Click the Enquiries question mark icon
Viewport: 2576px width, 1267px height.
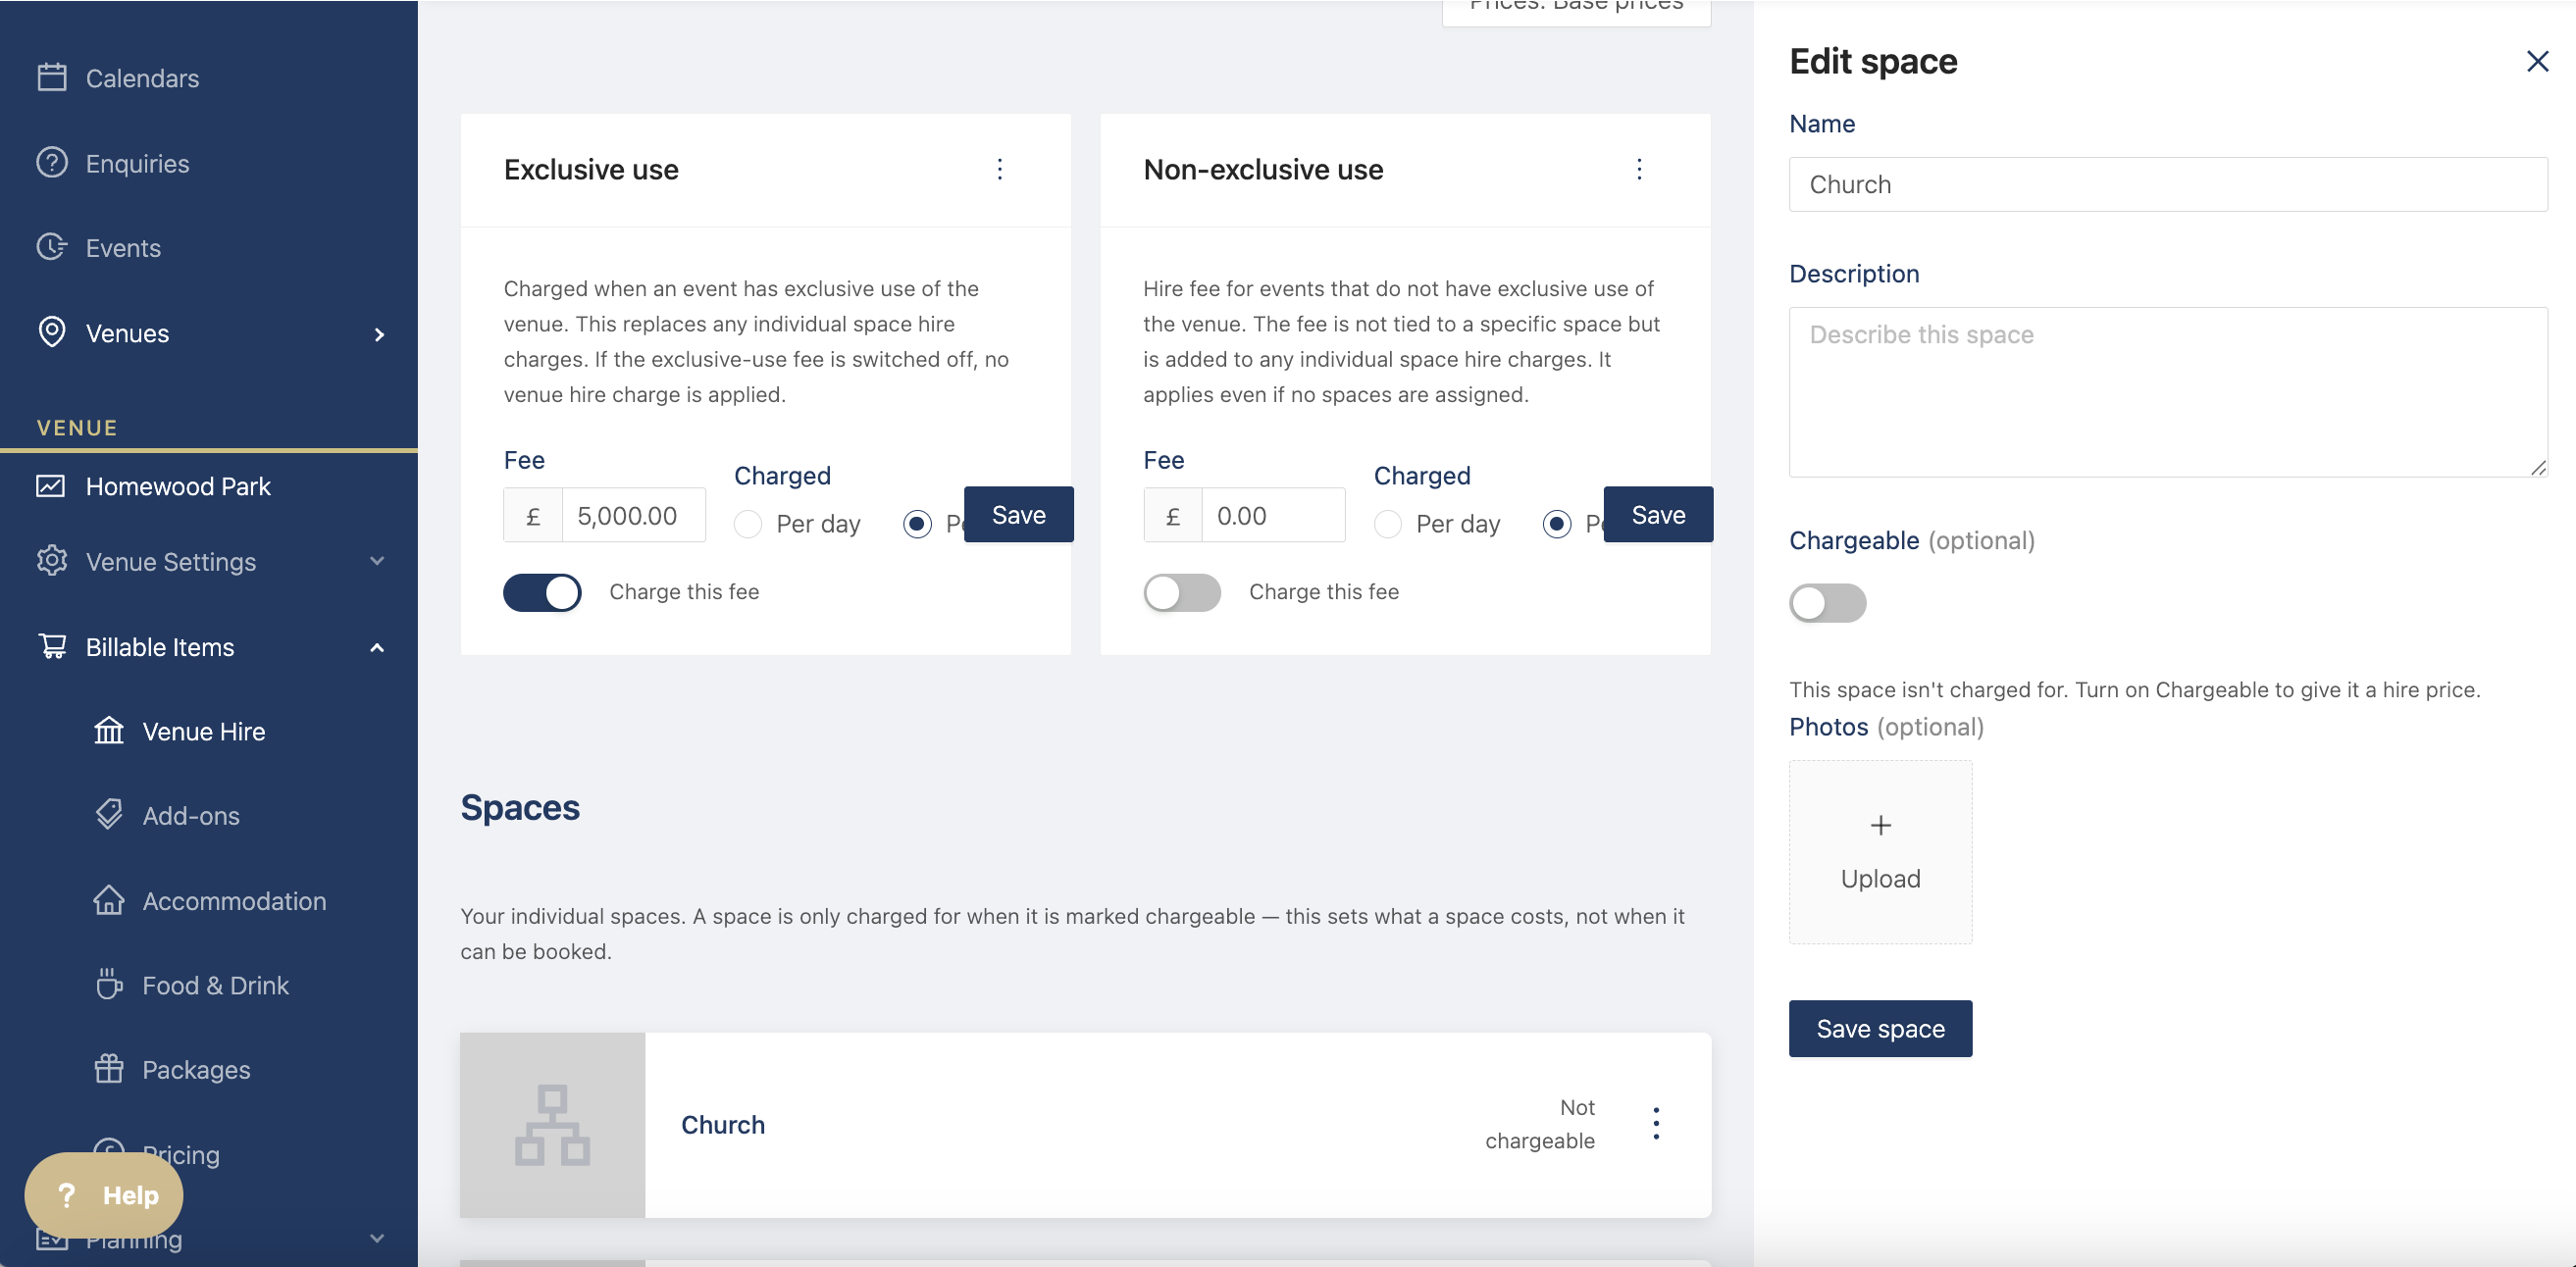point(52,162)
